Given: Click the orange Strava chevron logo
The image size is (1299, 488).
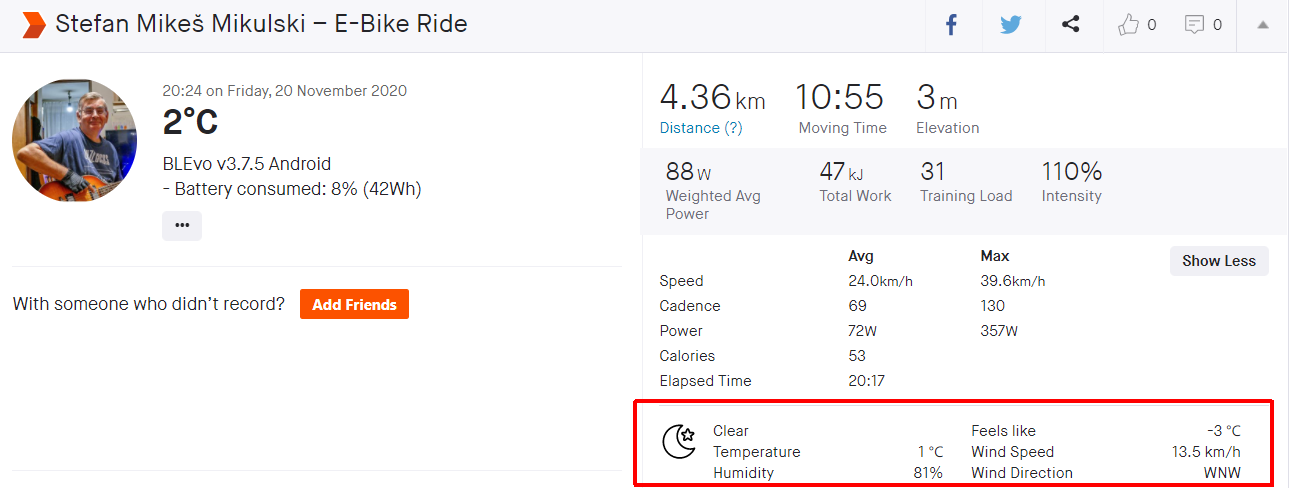Looking at the screenshot, I should click(x=34, y=25).
